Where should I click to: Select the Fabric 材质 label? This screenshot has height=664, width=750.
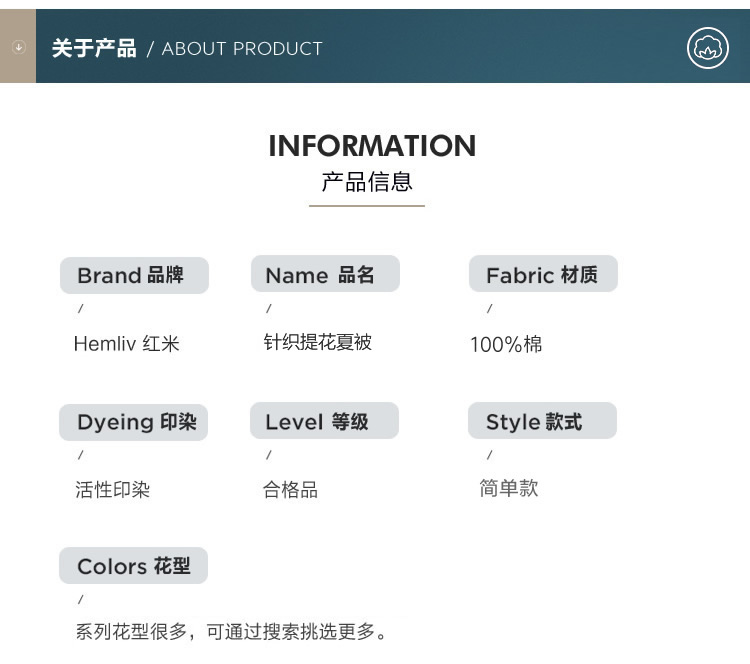(x=543, y=274)
